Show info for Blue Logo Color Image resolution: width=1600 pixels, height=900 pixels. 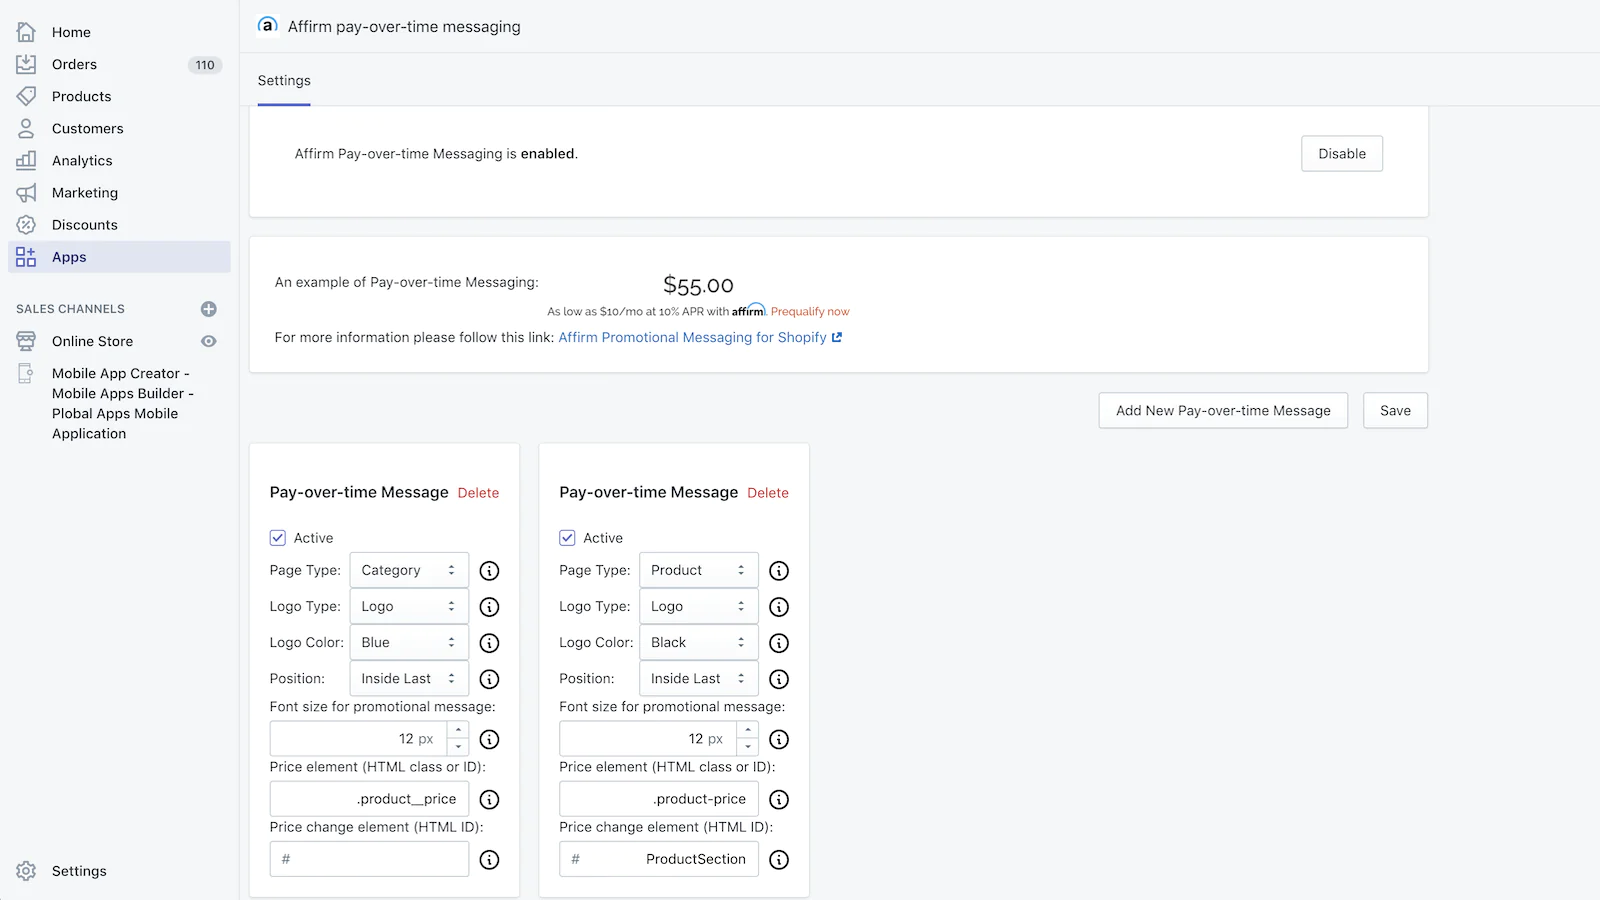(x=489, y=643)
